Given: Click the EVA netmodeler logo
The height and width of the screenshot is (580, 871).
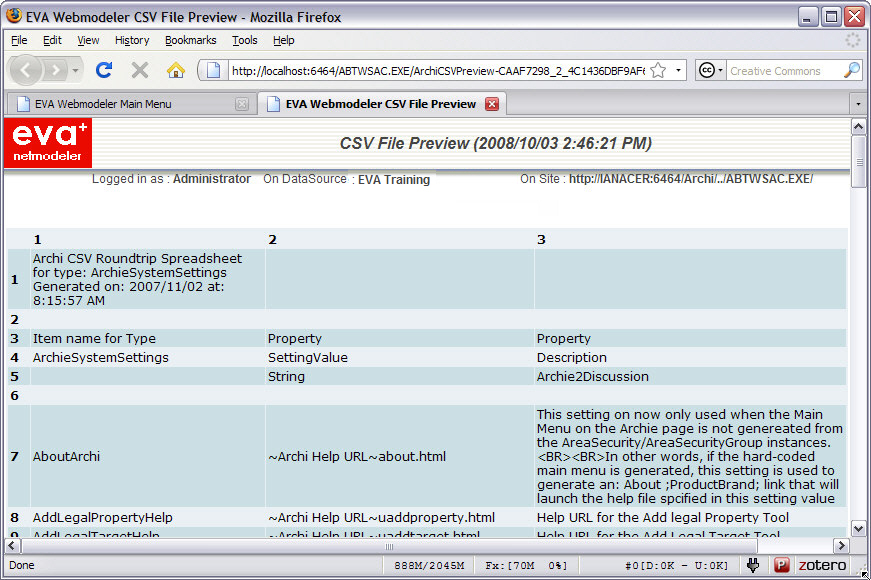Looking at the screenshot, I should tap(49, 143).
